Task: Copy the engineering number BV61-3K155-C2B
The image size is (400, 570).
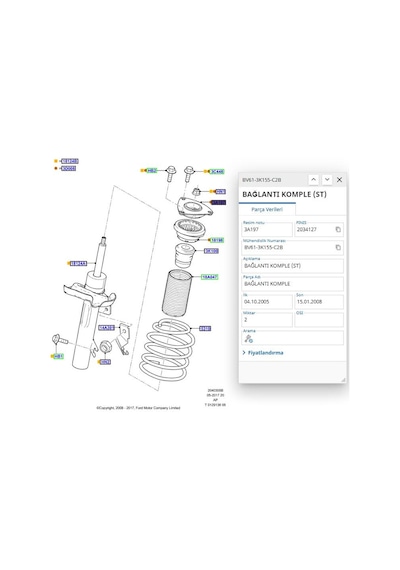Action: click(338, 247)
